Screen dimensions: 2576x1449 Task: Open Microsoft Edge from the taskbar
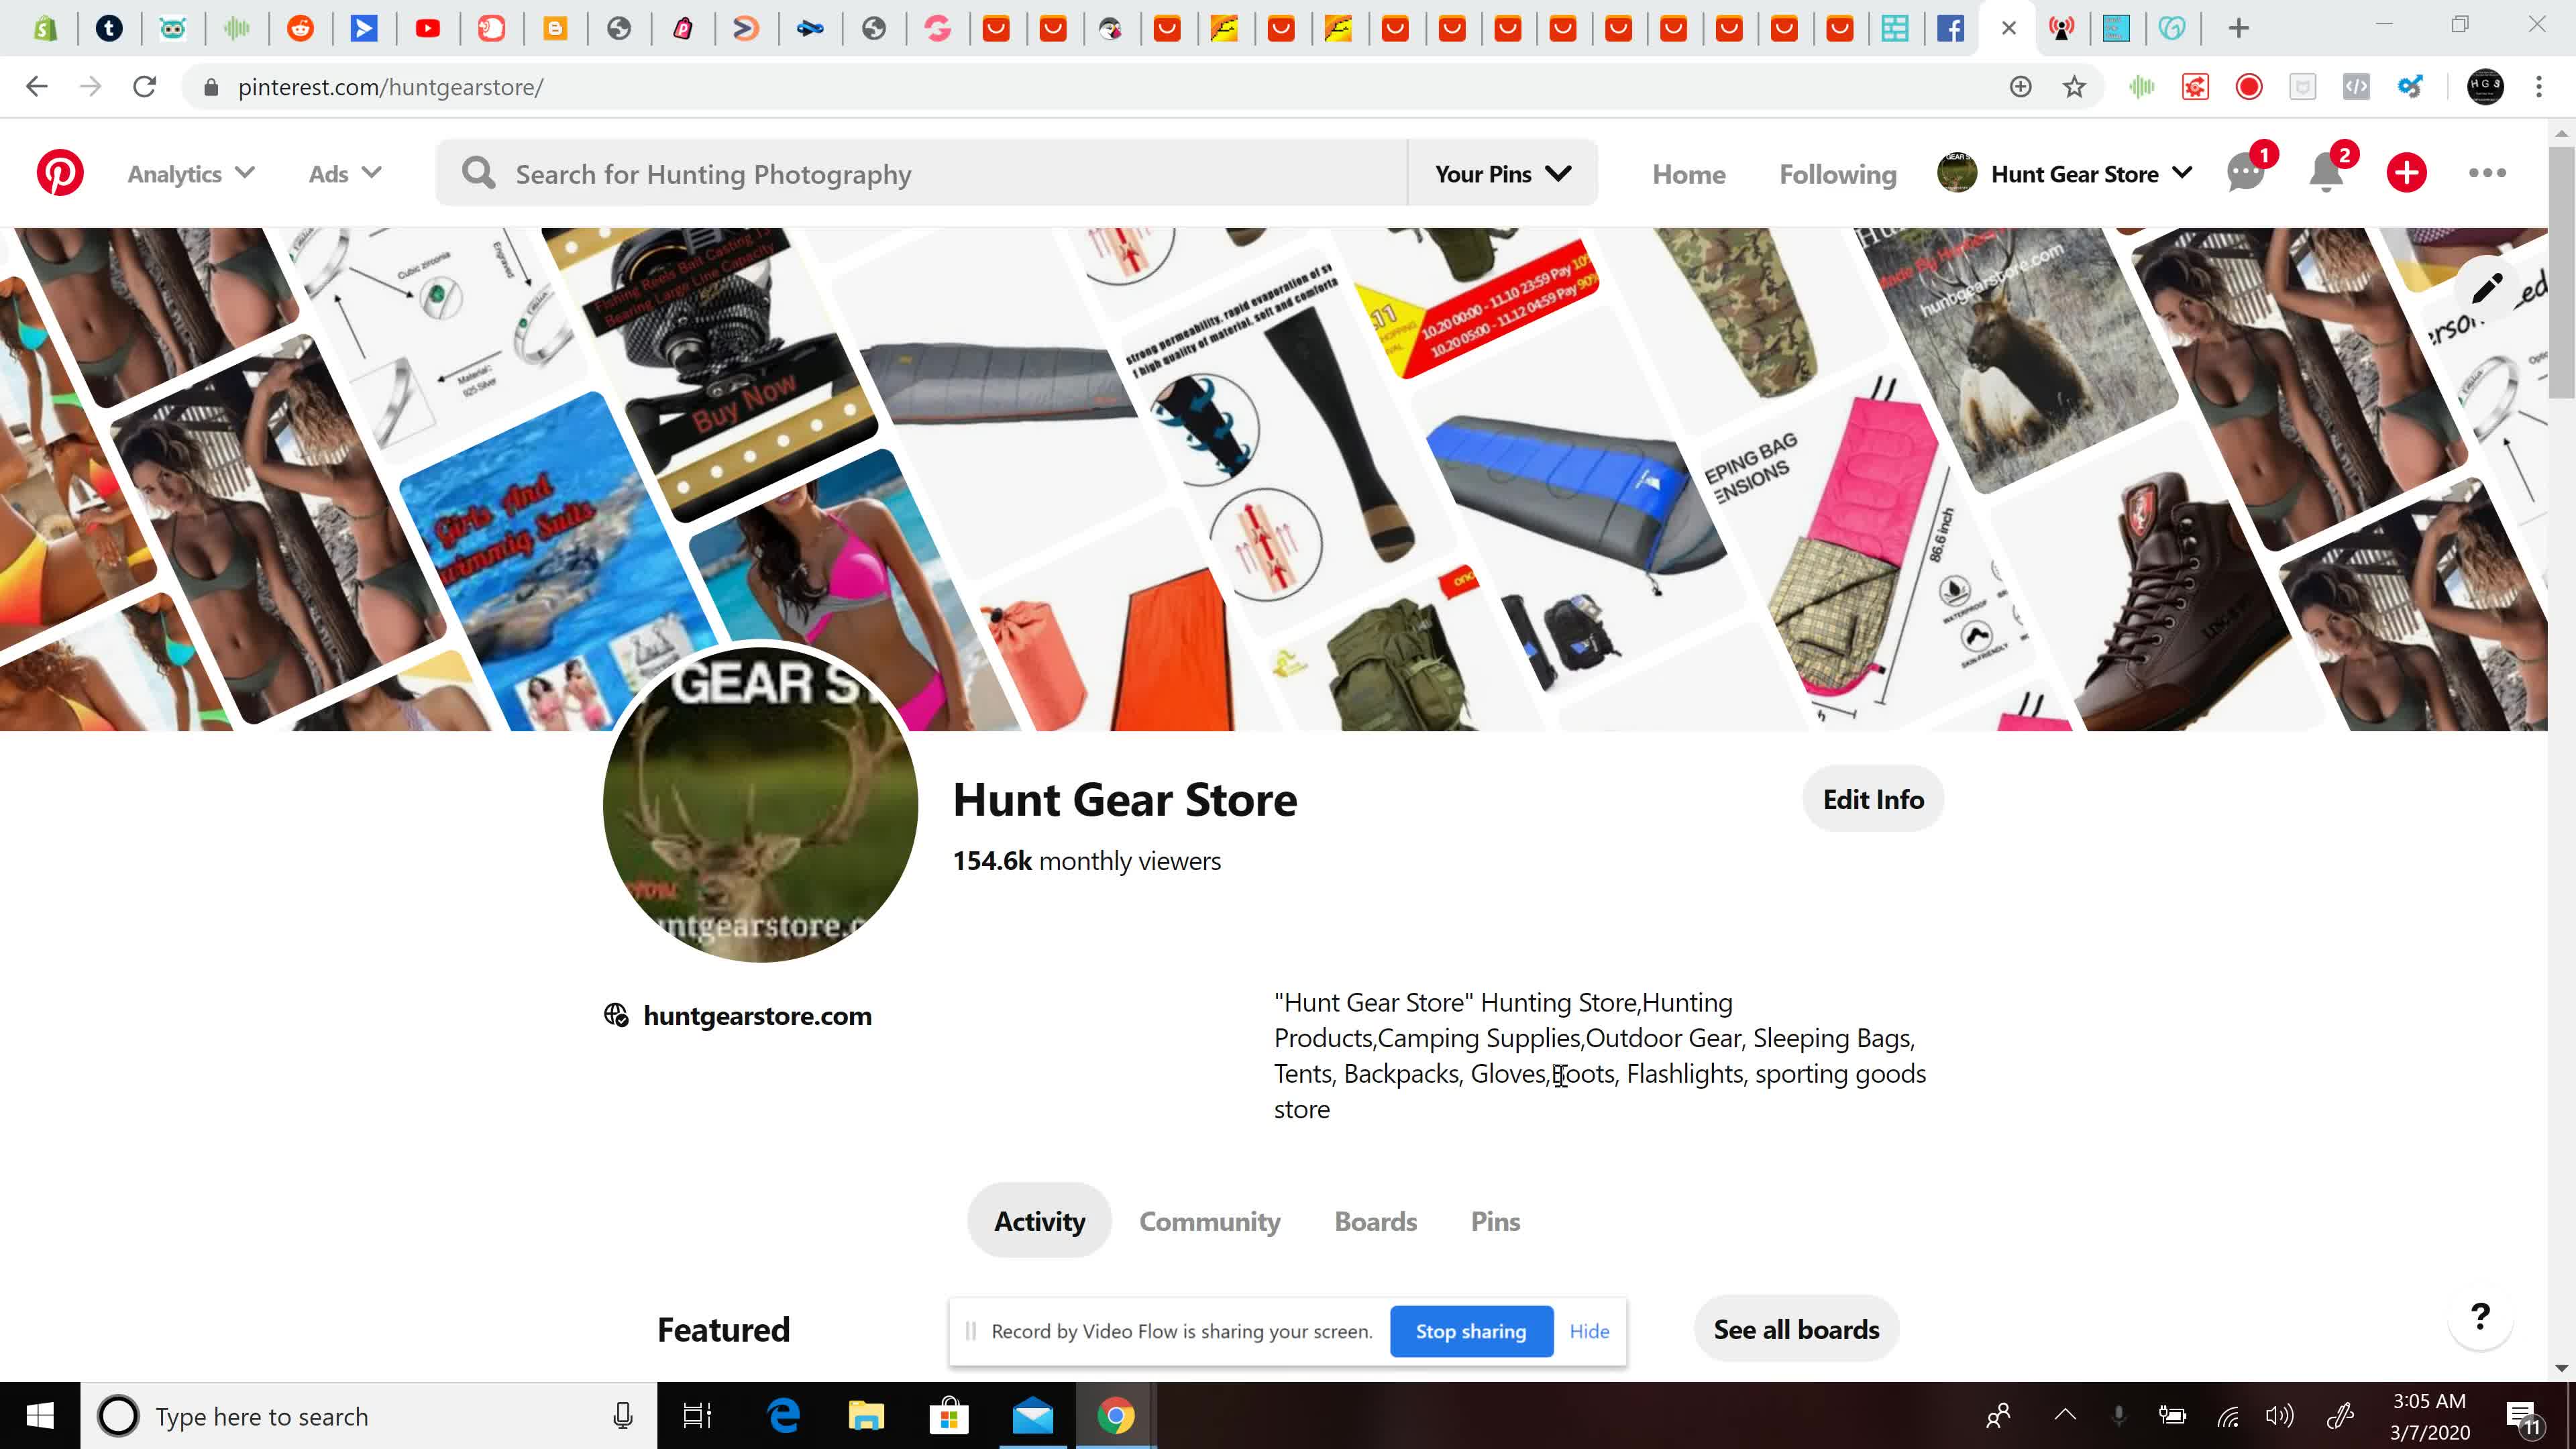coord(783,1416)
